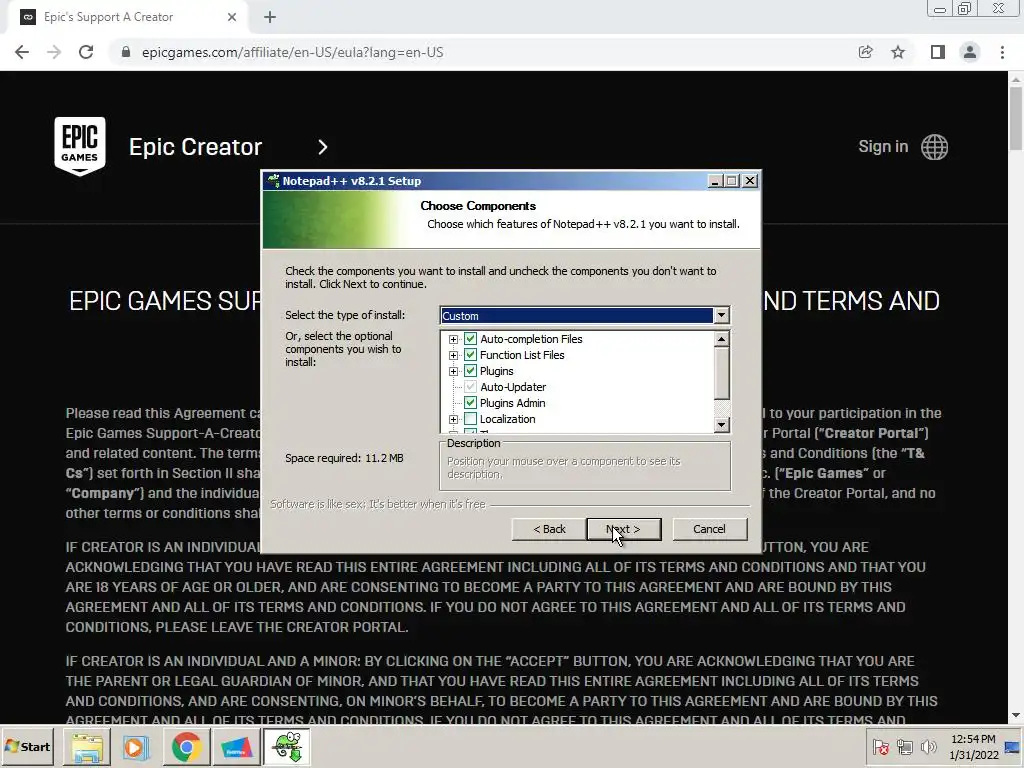Click the Notepad++ setup title icon

(x=273, y=181)
